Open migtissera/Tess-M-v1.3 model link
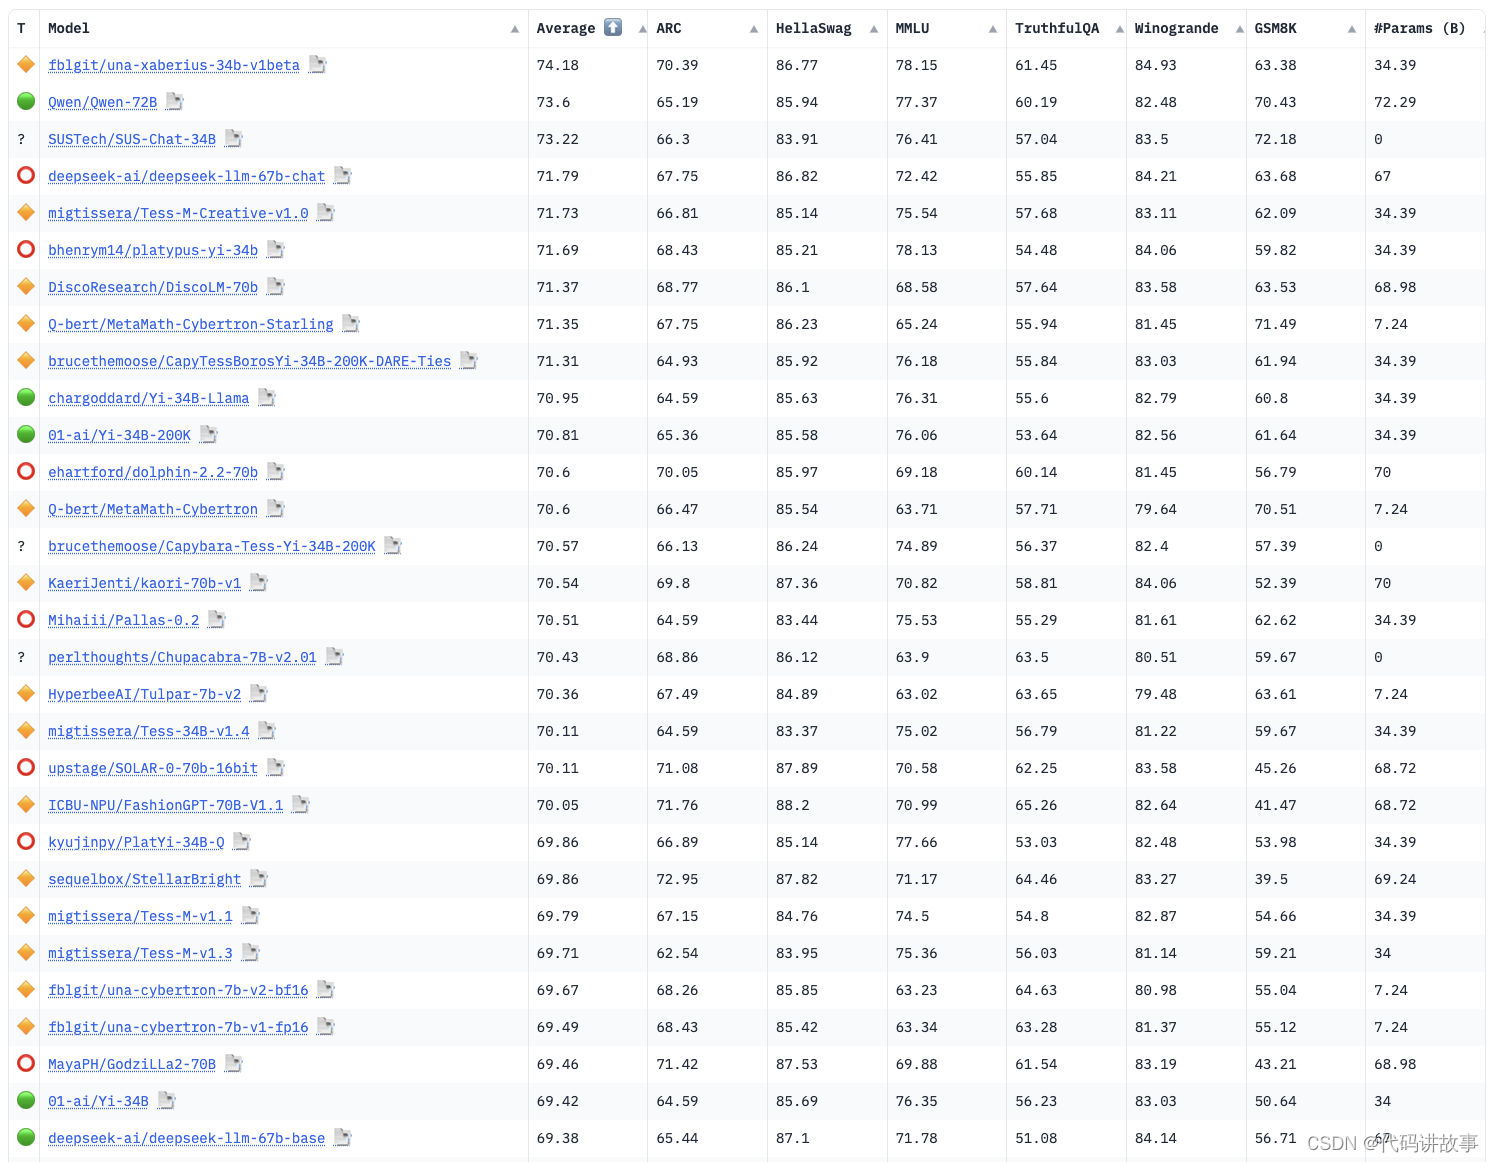1494x1162 pixels. [x=140, y=953]
